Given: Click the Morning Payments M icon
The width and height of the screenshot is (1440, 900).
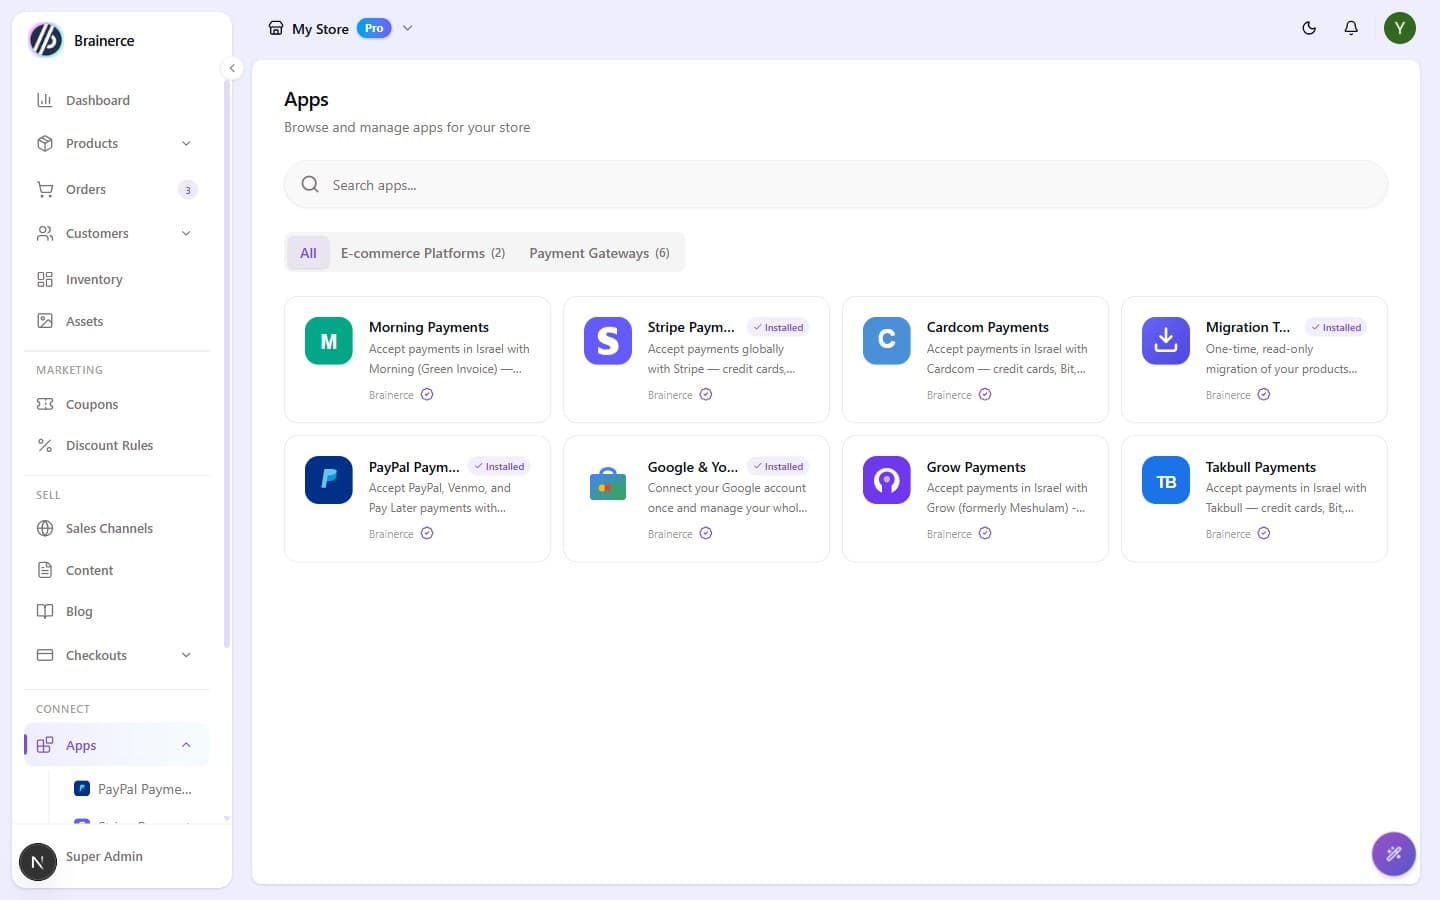Looking at the screenshot, I should [329, 341].
